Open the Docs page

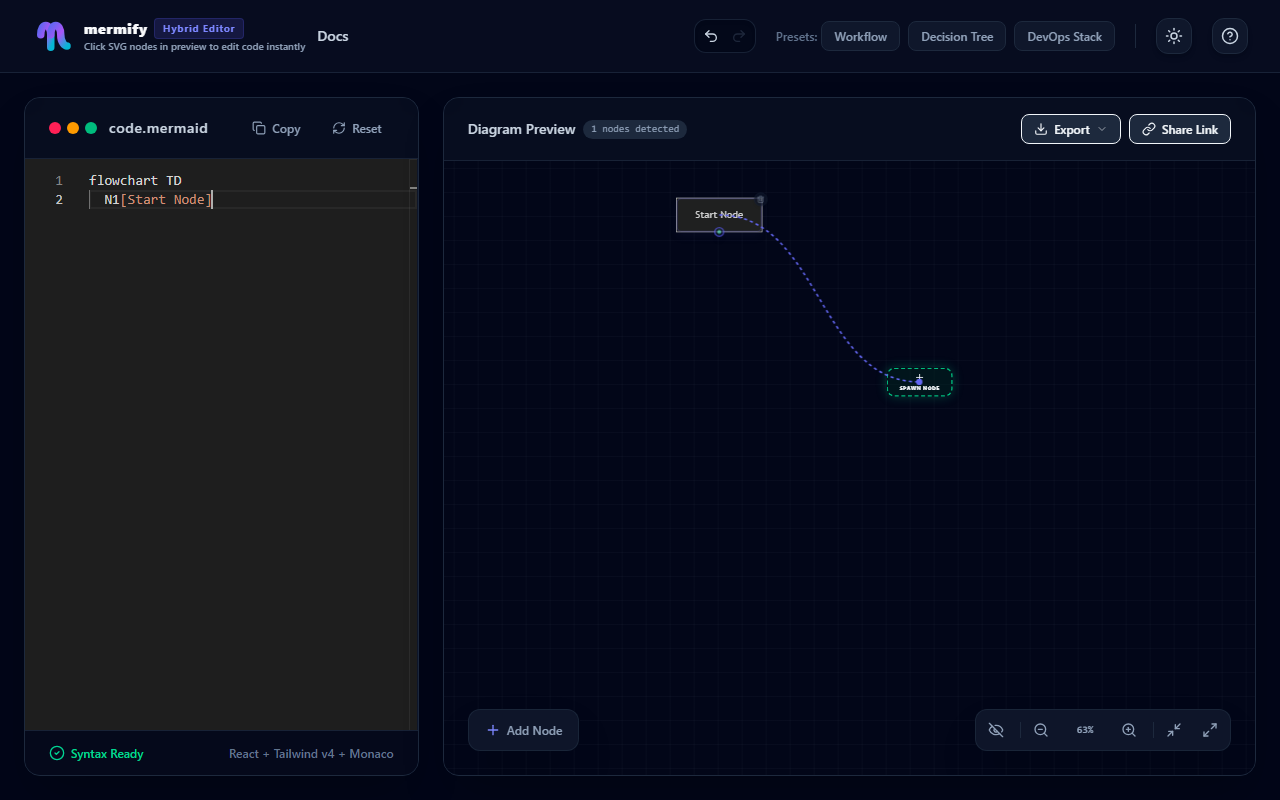click(333, 36)
